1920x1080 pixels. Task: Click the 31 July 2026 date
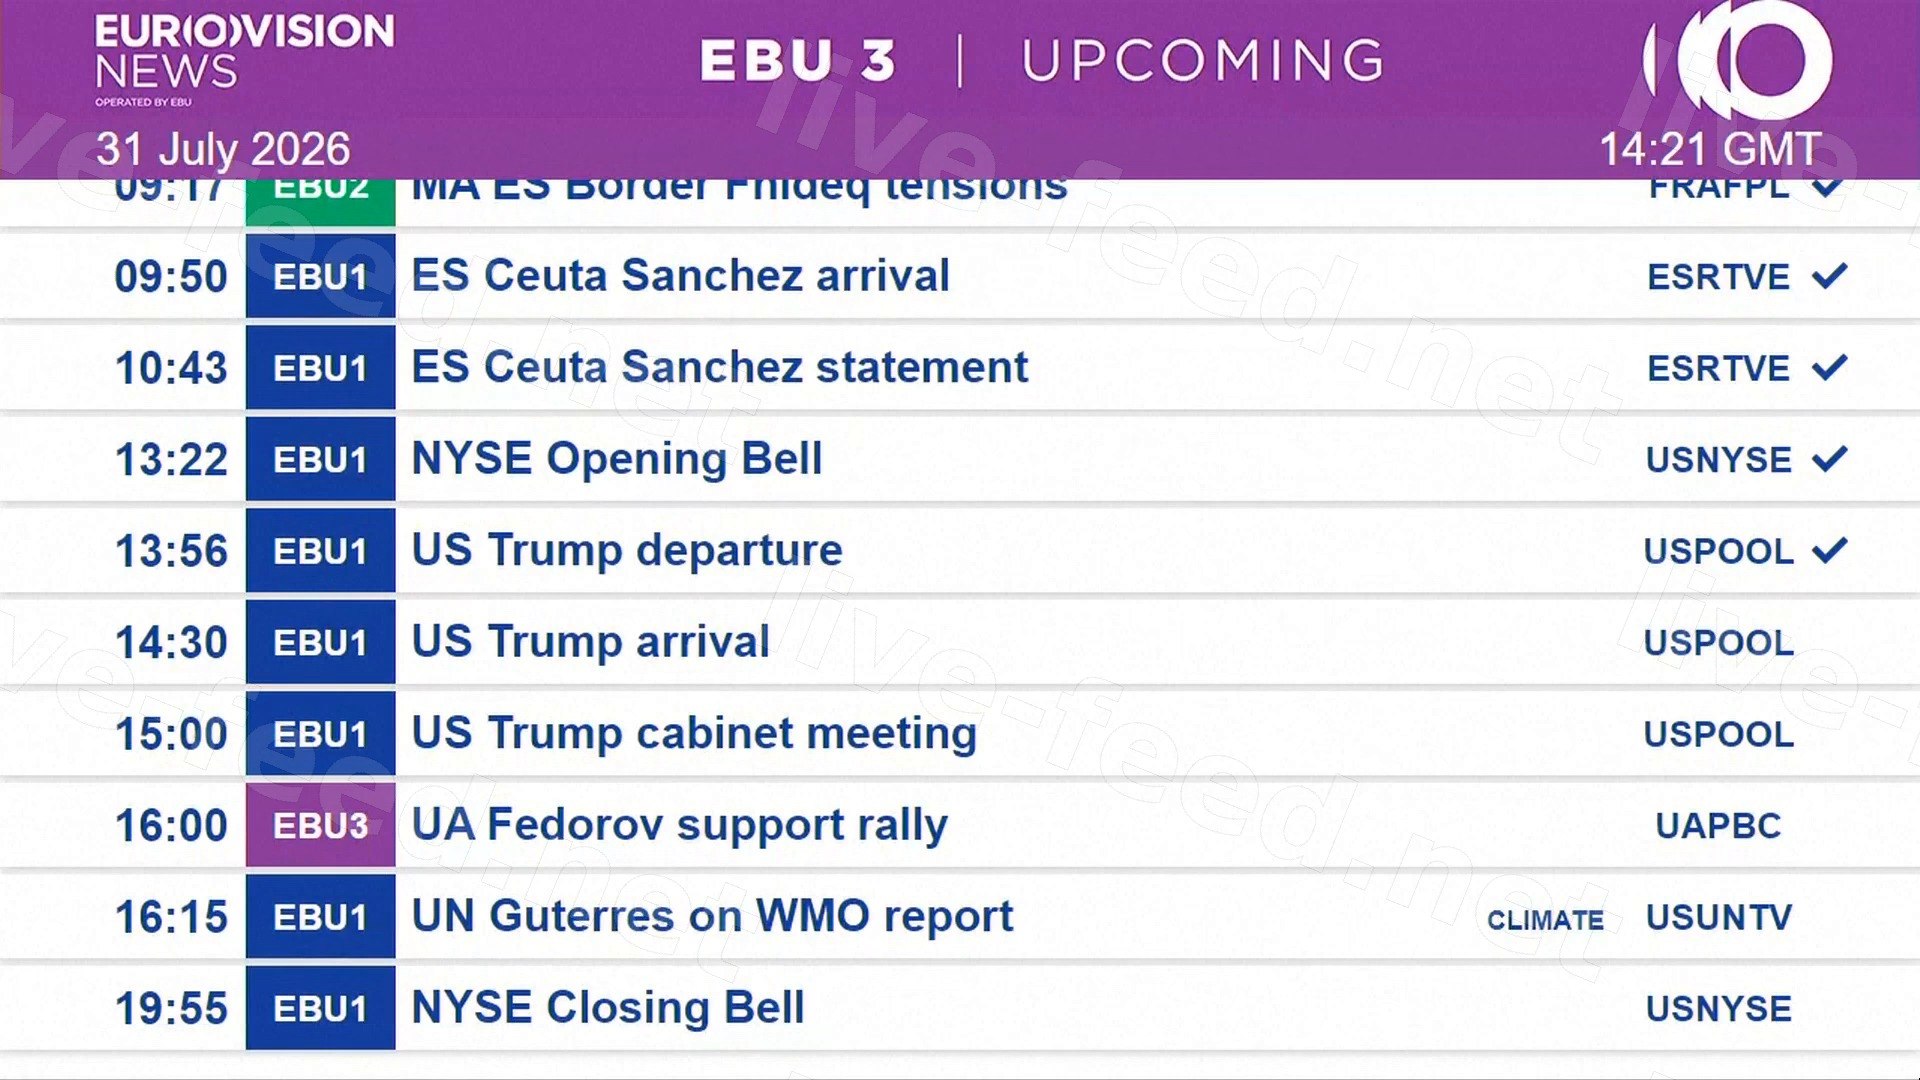click(223, 149)
